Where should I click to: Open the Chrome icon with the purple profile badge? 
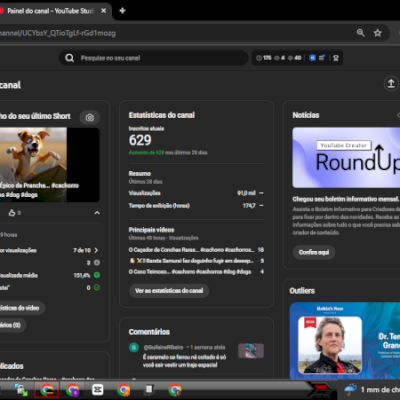coord(72,389)
